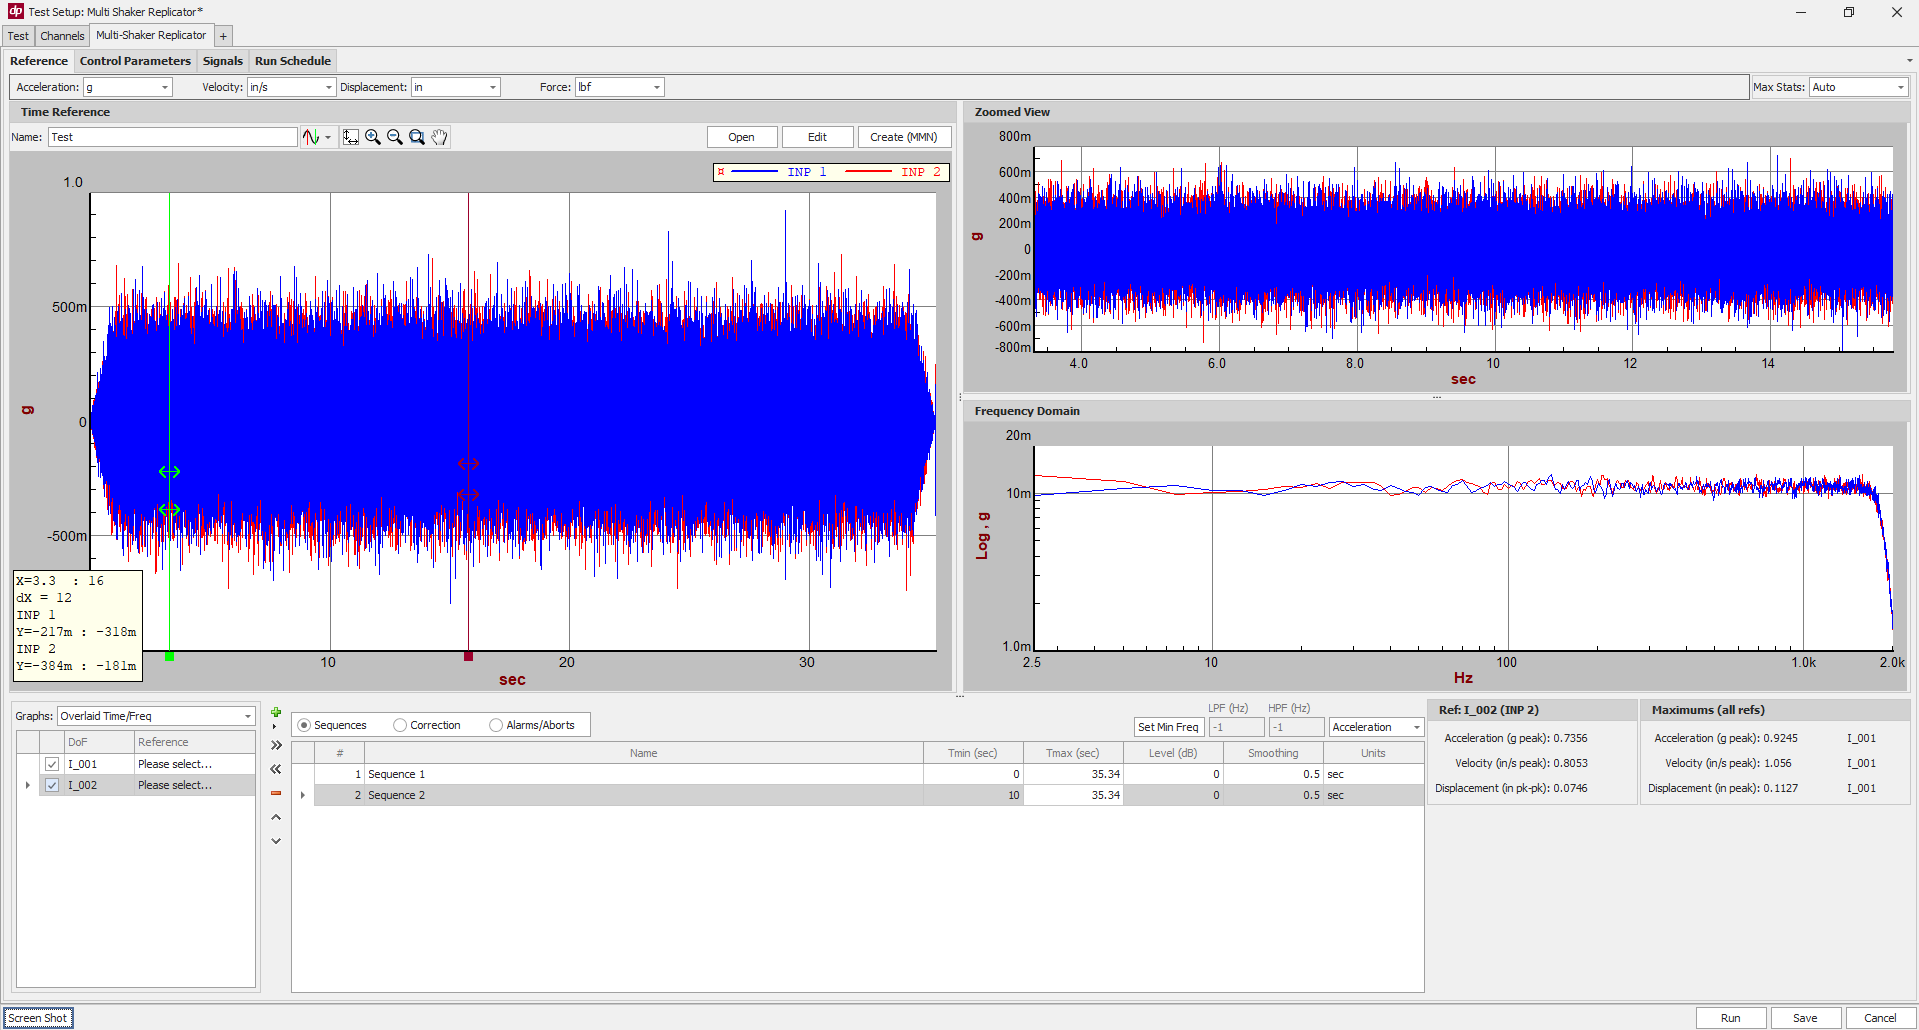Activate the pan hand tool
Screen dimensions: 1919x1030
pyautogui.click(x=439, y=137)
